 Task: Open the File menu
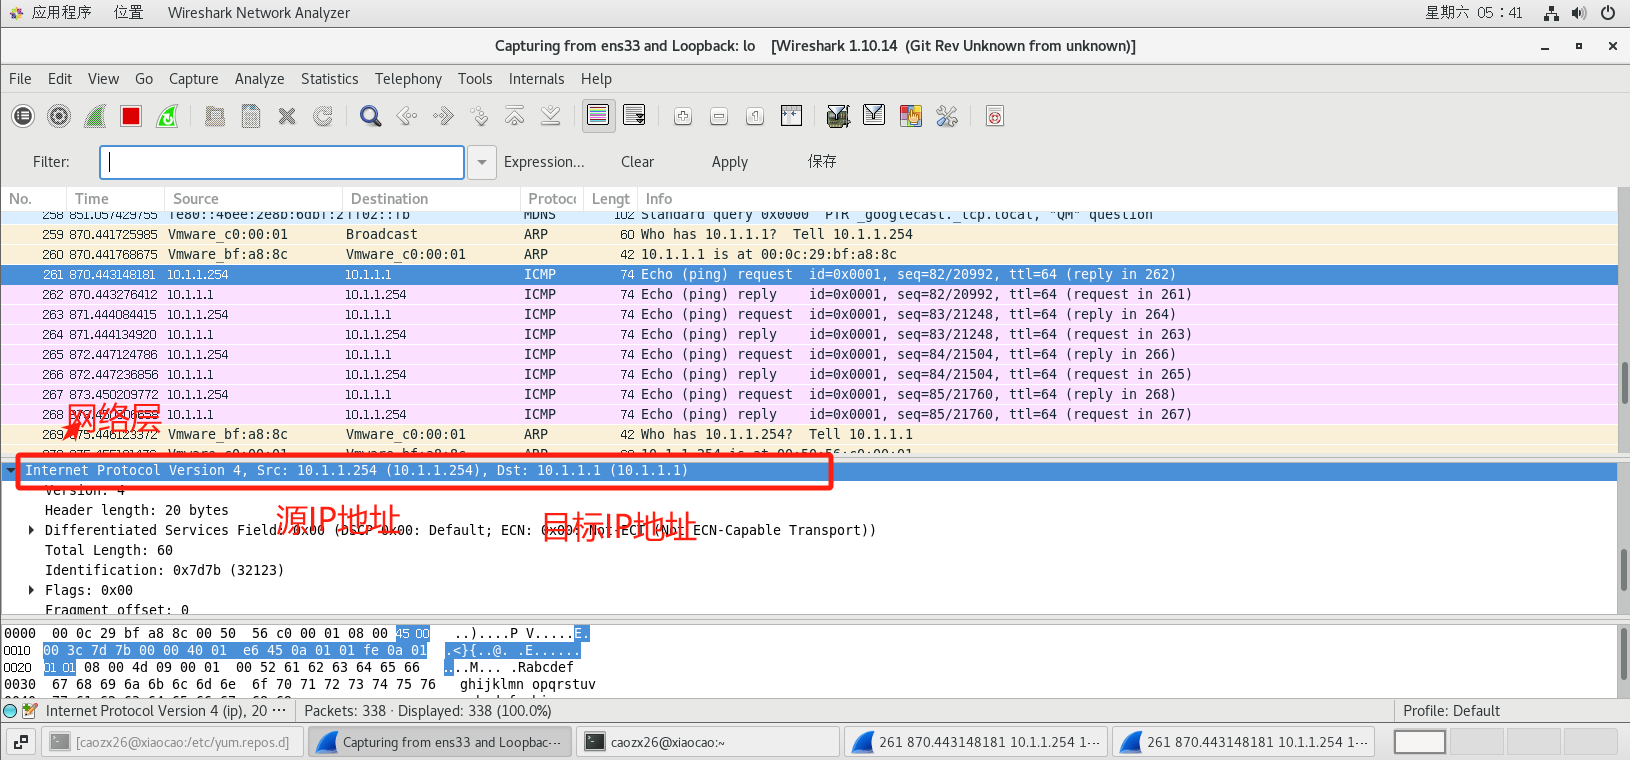(20, 79)
